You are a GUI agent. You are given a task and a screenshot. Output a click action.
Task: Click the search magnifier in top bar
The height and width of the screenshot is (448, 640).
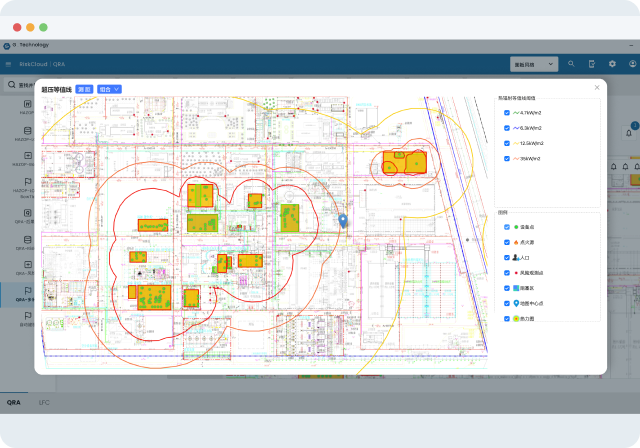pos(572,64)
